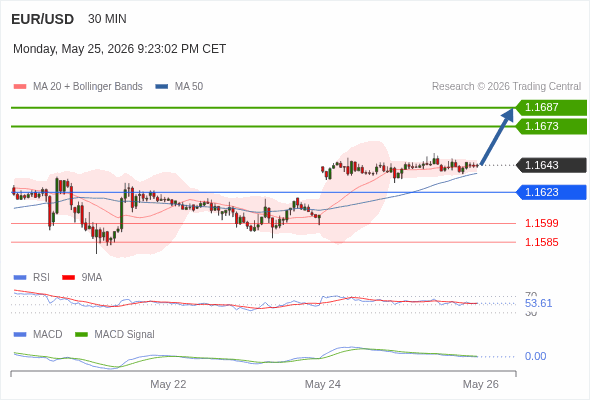Click the RSI value 53.61
Image resolution: width=590 pixels, height=400 pixels.
click(538, 303)
